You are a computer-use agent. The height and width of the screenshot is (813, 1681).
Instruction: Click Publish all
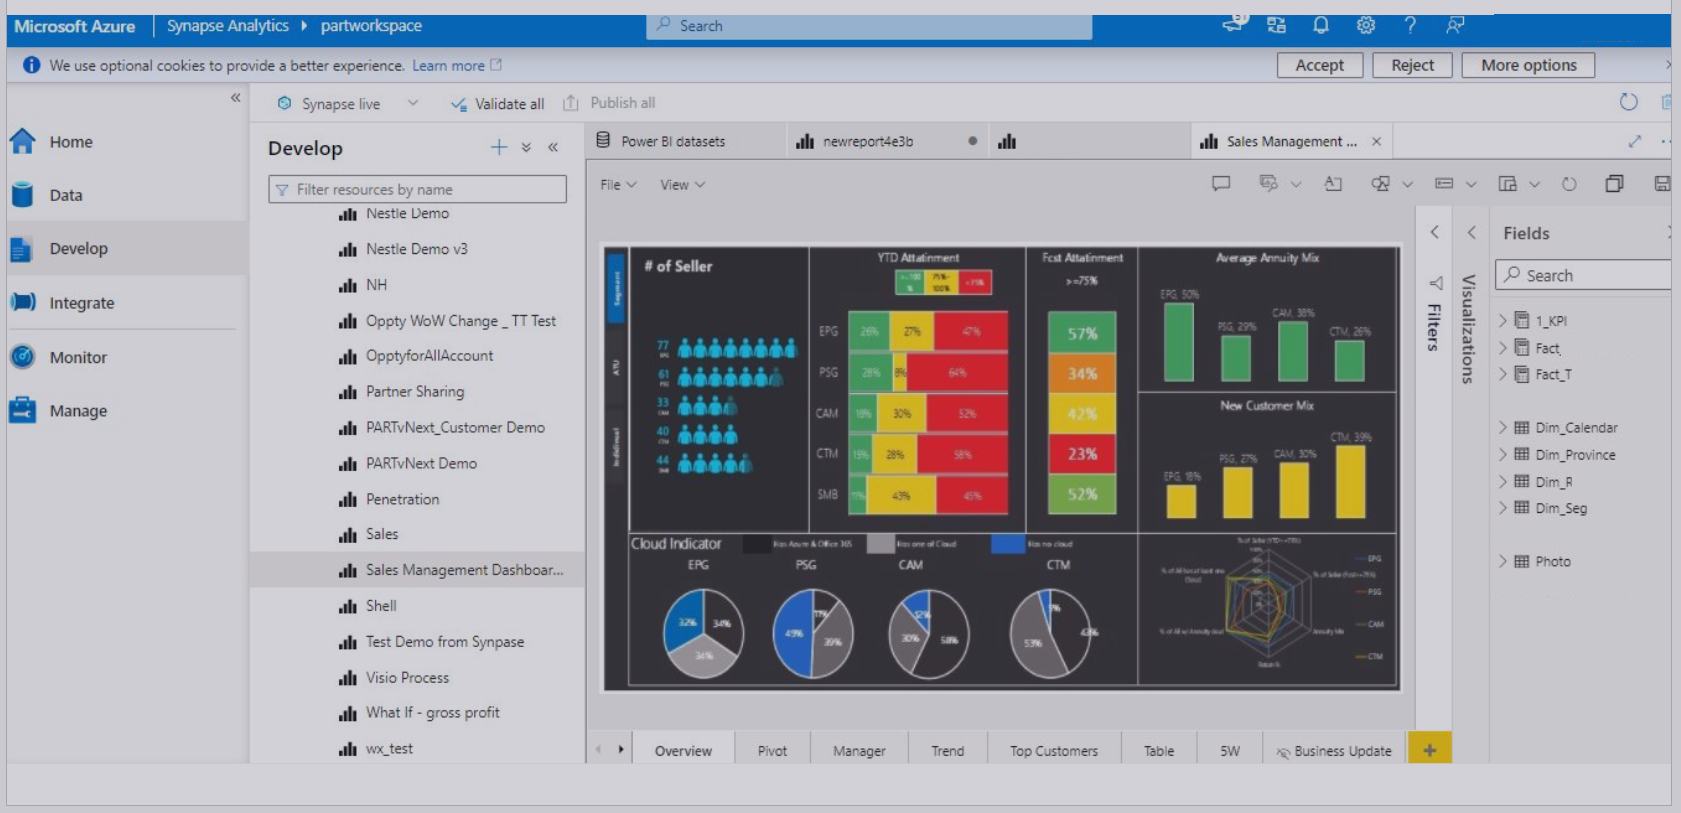coord(609,103)
